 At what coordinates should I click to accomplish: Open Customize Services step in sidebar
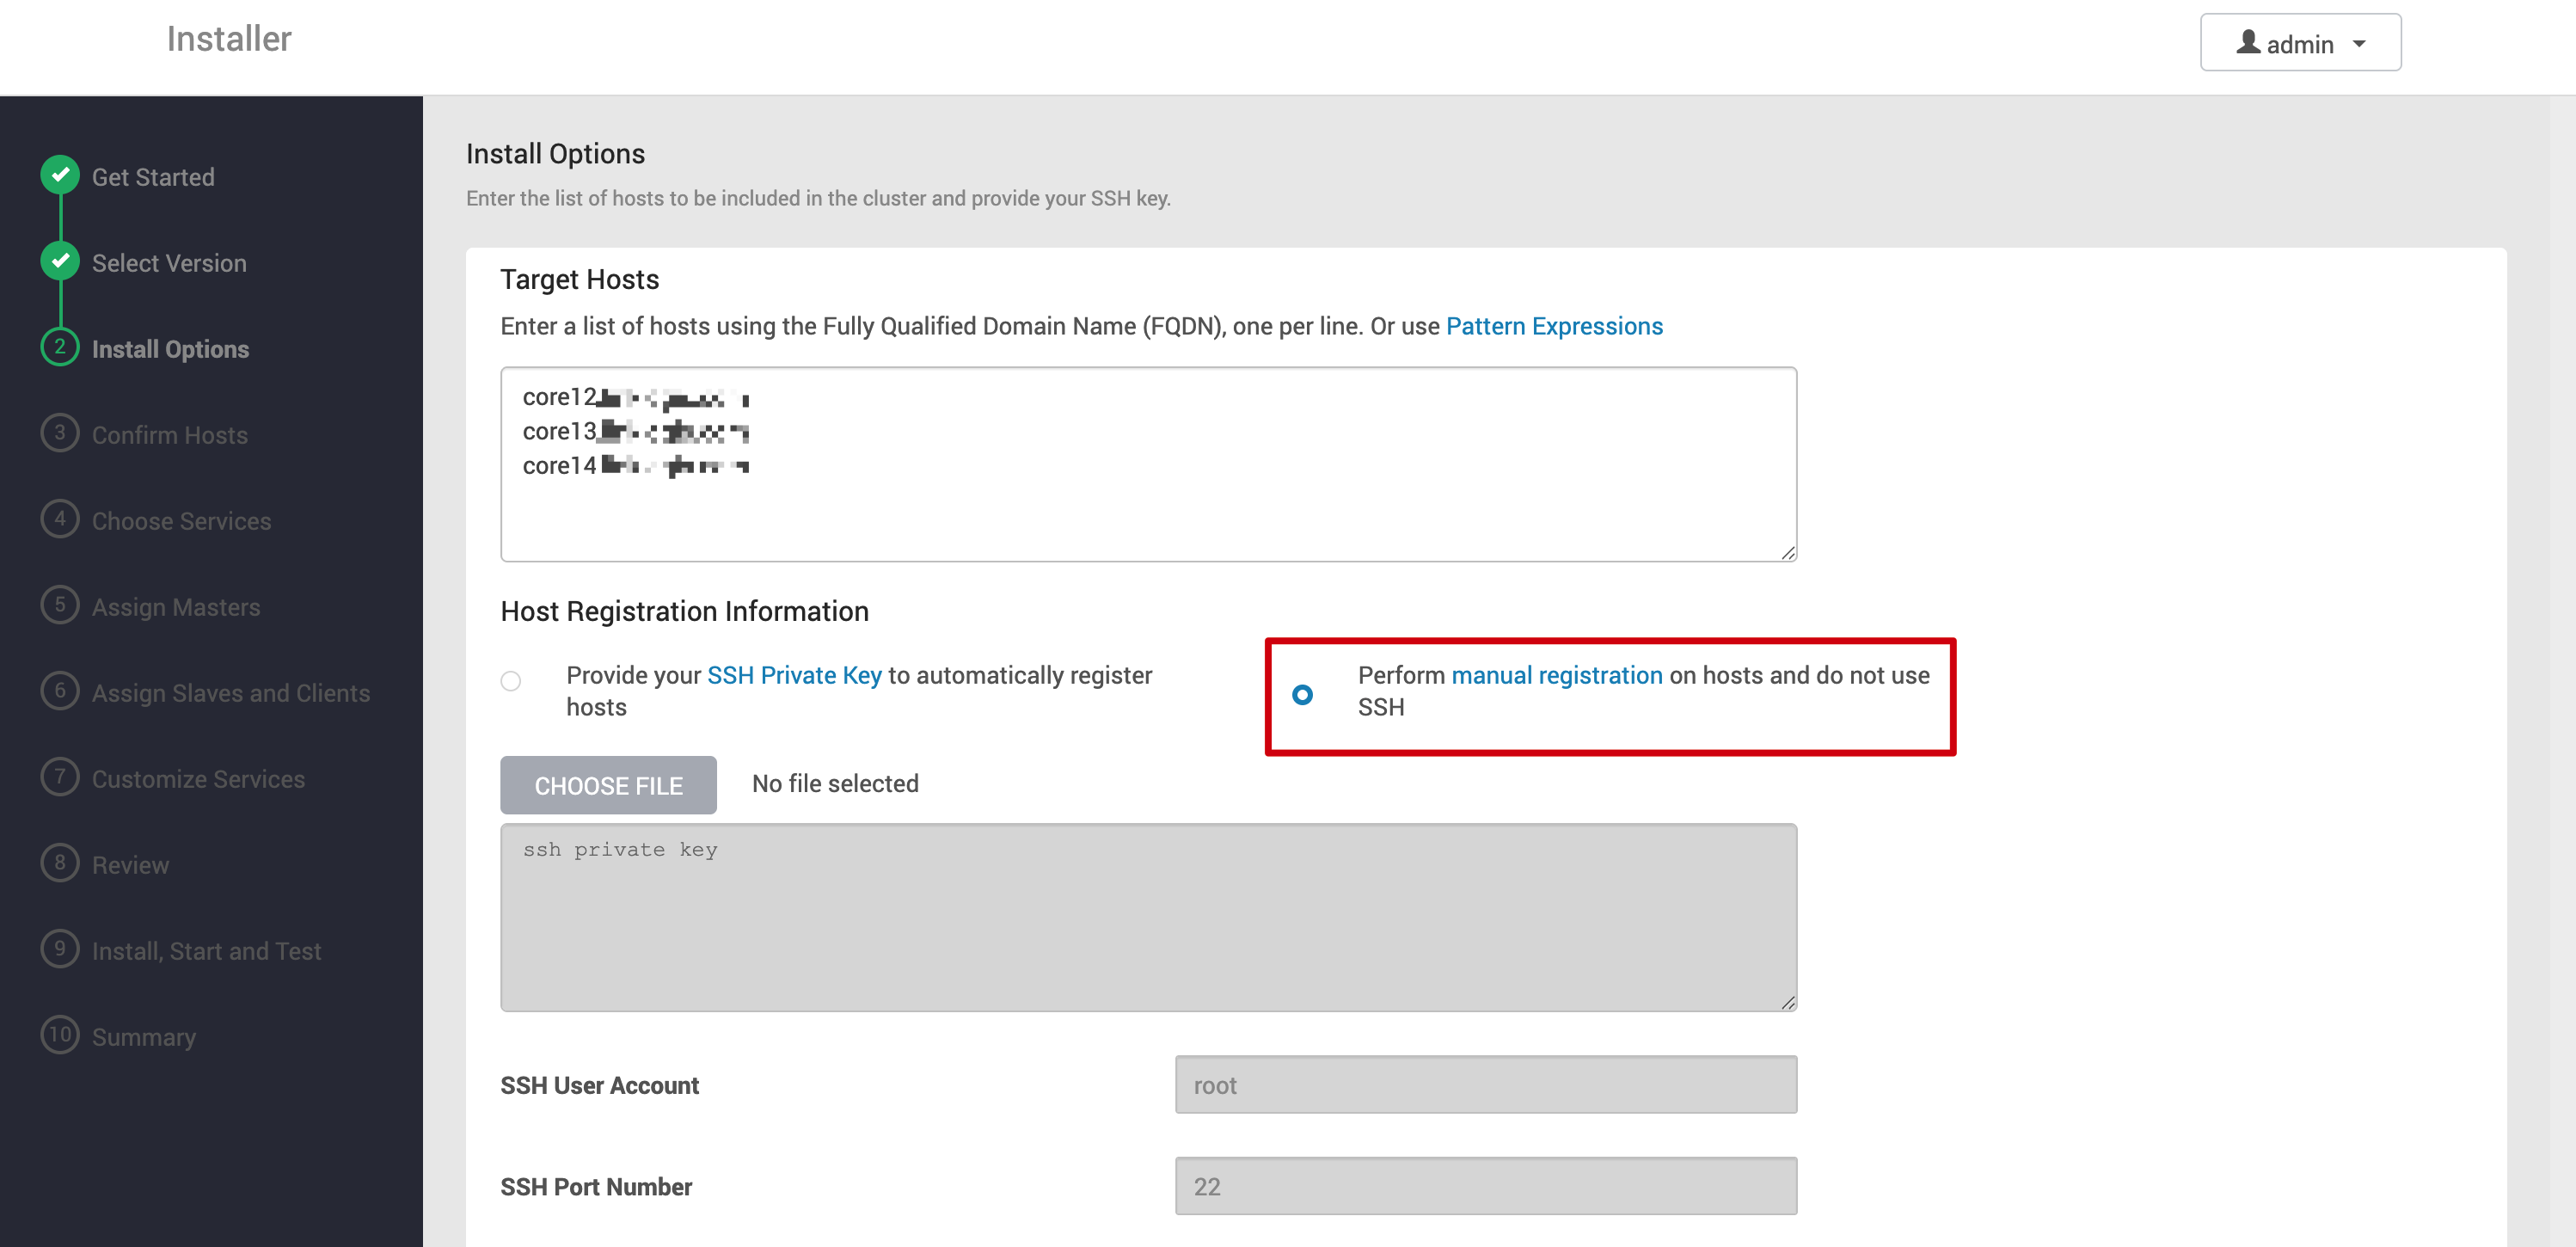click(198, 779)
